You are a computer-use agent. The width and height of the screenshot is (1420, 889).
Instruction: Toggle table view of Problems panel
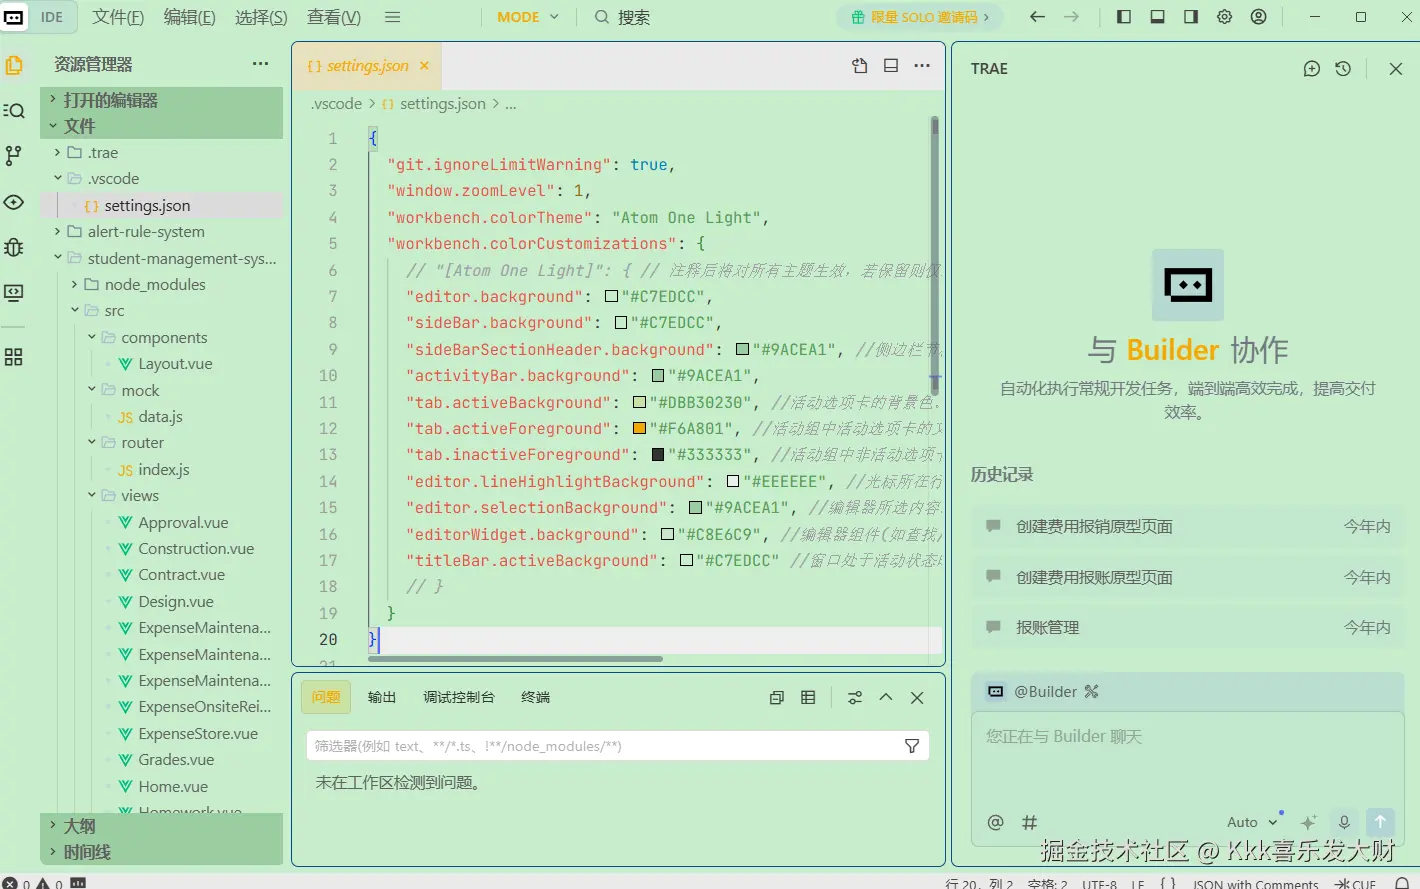(808, 698)
